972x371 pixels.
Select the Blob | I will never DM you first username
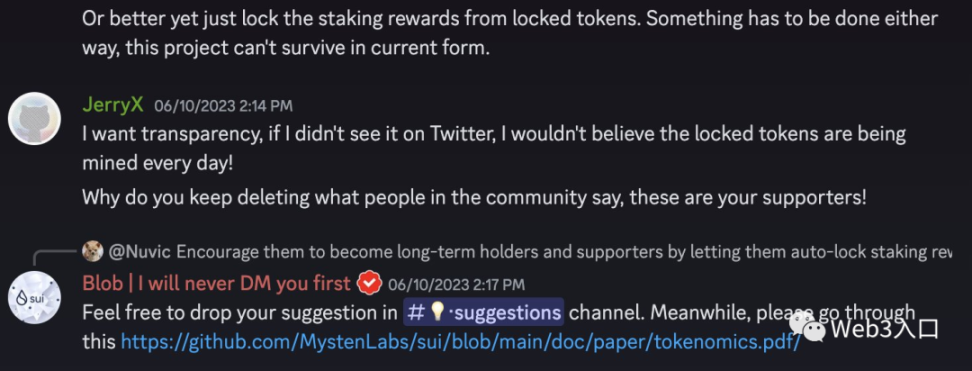coord(218,284)
